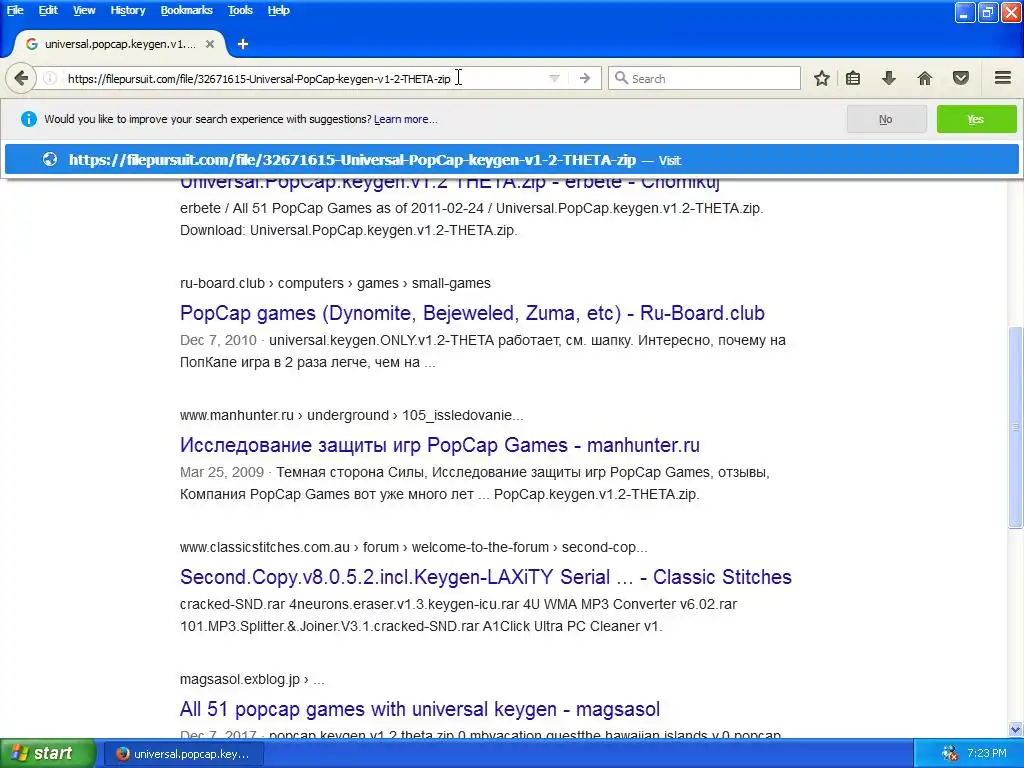Click the site information icon in address bar
This screenshot has width=1024, height=768.
[x=50, y=78]
